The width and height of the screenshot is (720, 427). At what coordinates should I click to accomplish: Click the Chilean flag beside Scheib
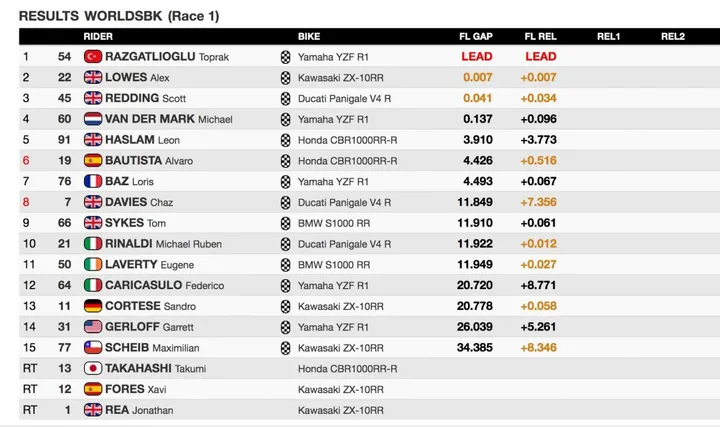pos(93,348)
